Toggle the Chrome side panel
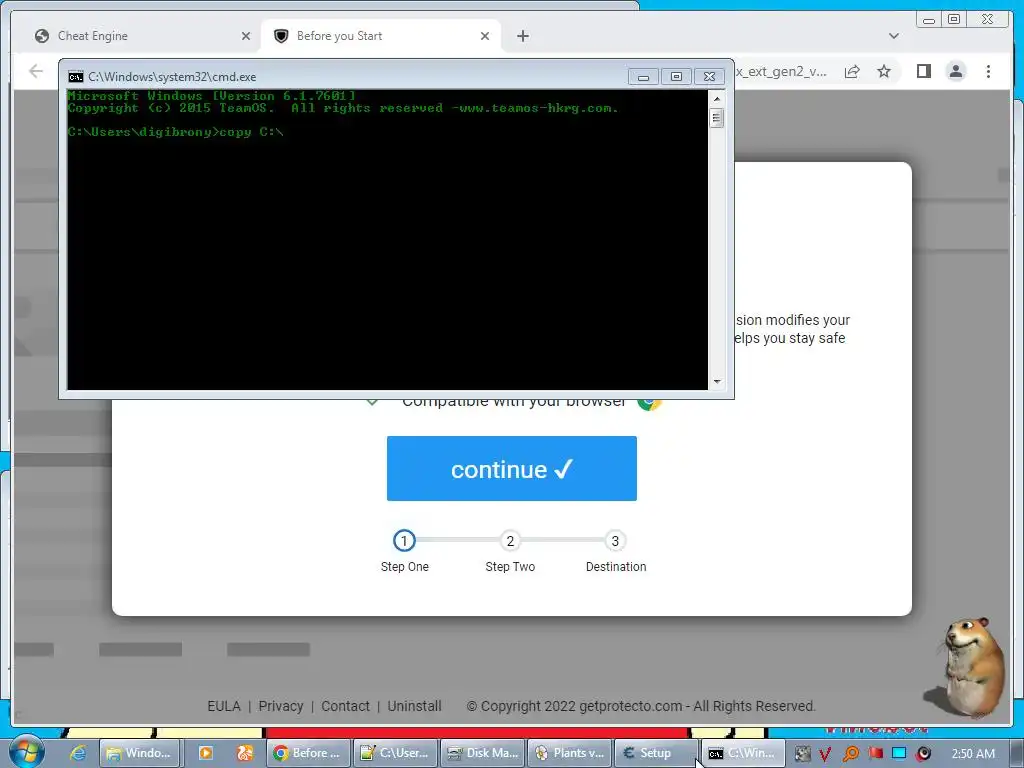Image resolution: width=1024 pixels, height=768 pixels. click(x=923, y=71)
